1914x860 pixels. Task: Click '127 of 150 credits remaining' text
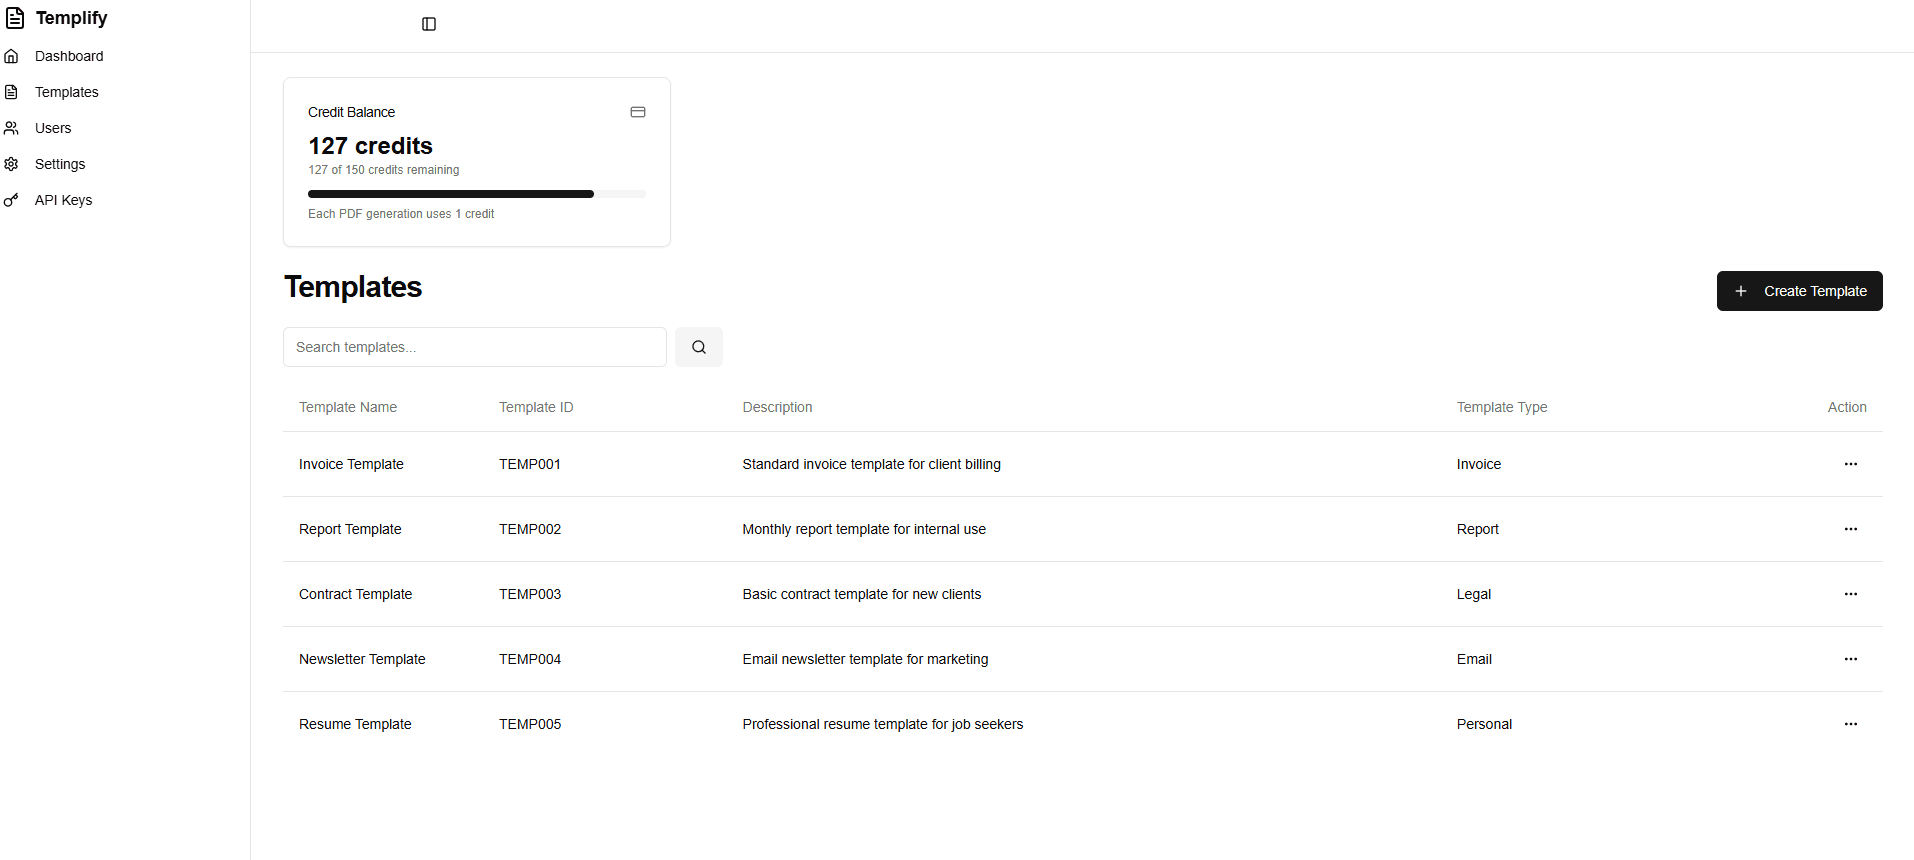[x=384, y=170]
